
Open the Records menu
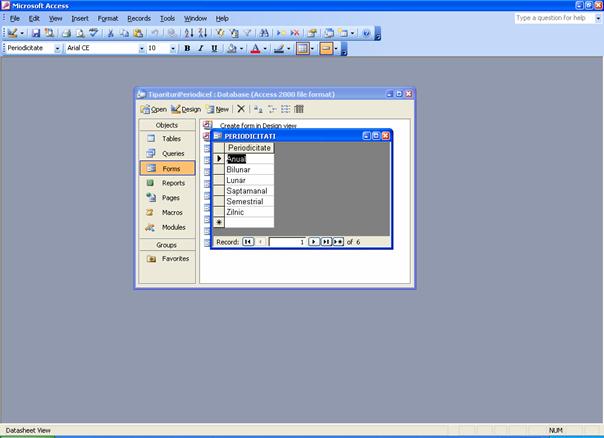click(138, 18)
